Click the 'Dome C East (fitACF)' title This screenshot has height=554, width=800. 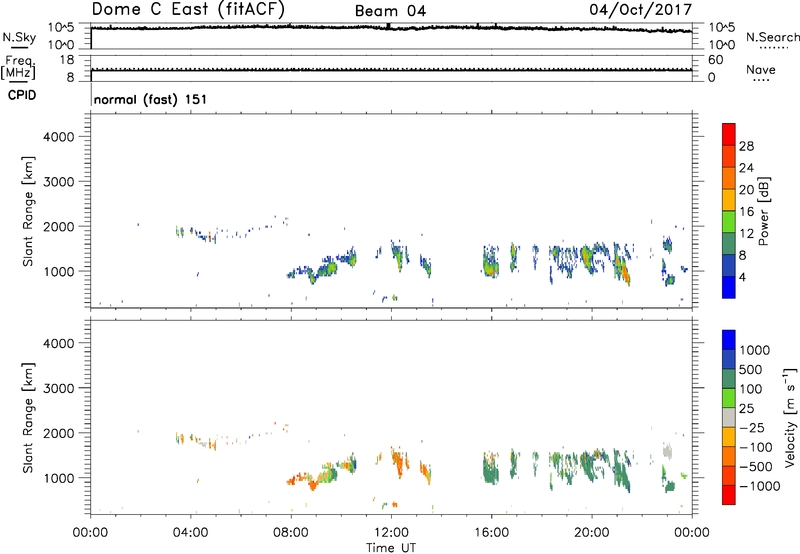pos(188,9)
